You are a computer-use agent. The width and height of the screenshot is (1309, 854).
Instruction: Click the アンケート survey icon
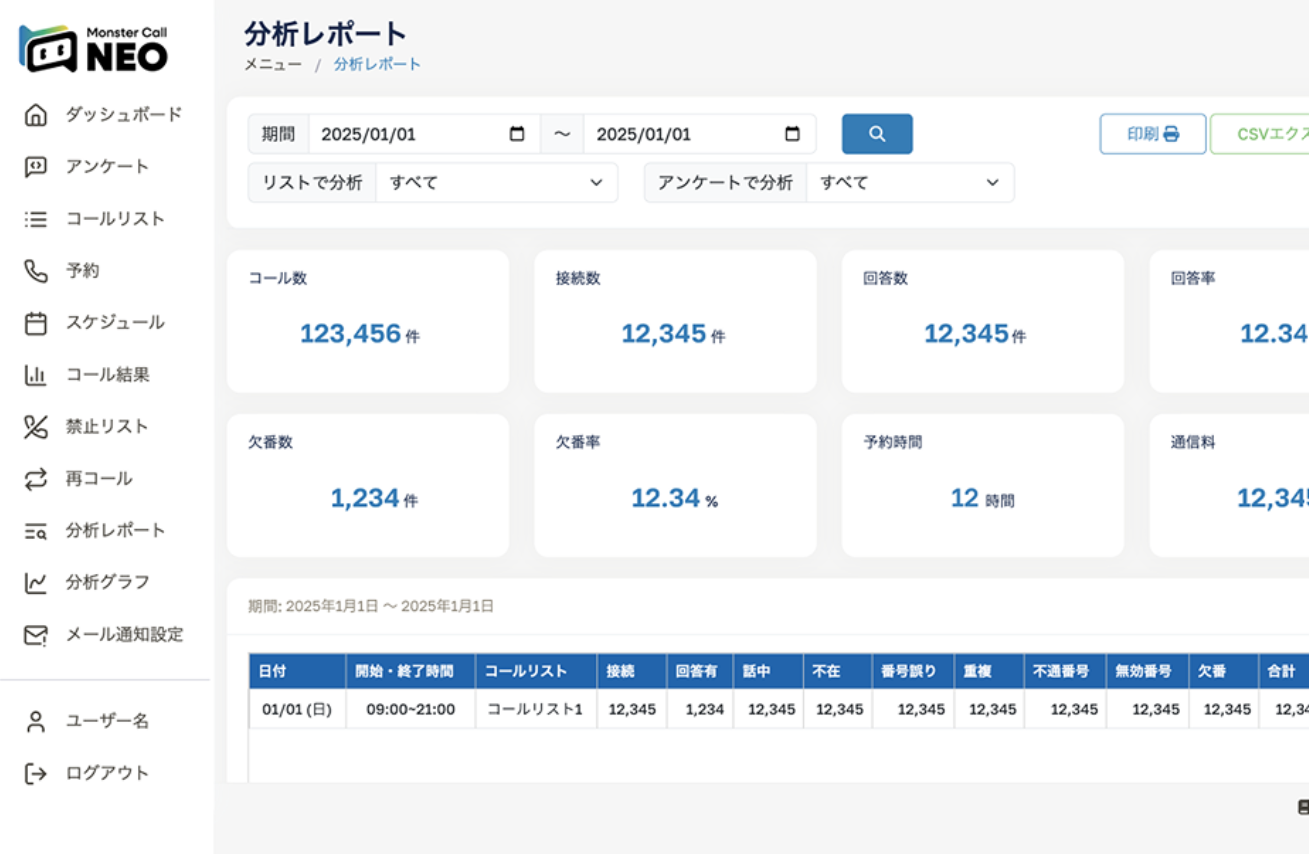36,167
